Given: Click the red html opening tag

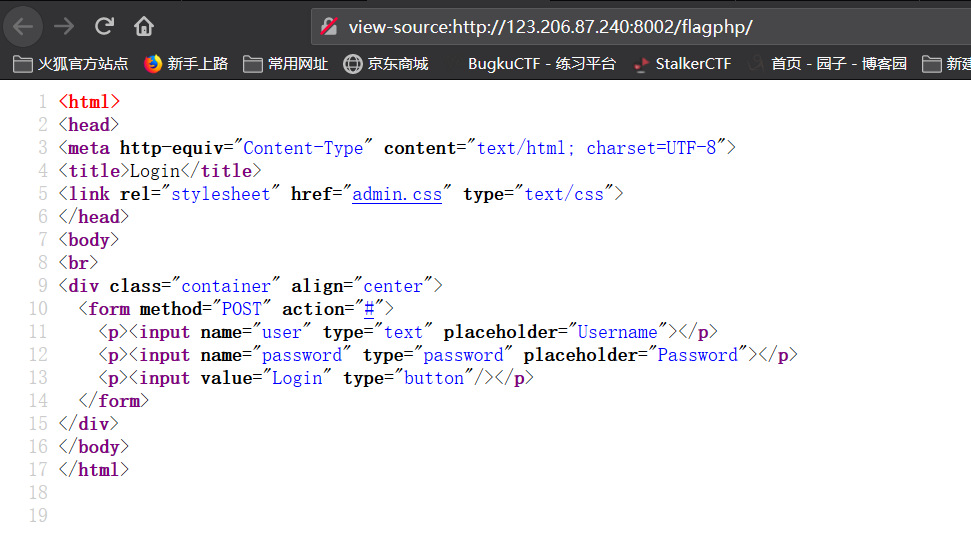Looking at the screenshot, I should (89, 102).
